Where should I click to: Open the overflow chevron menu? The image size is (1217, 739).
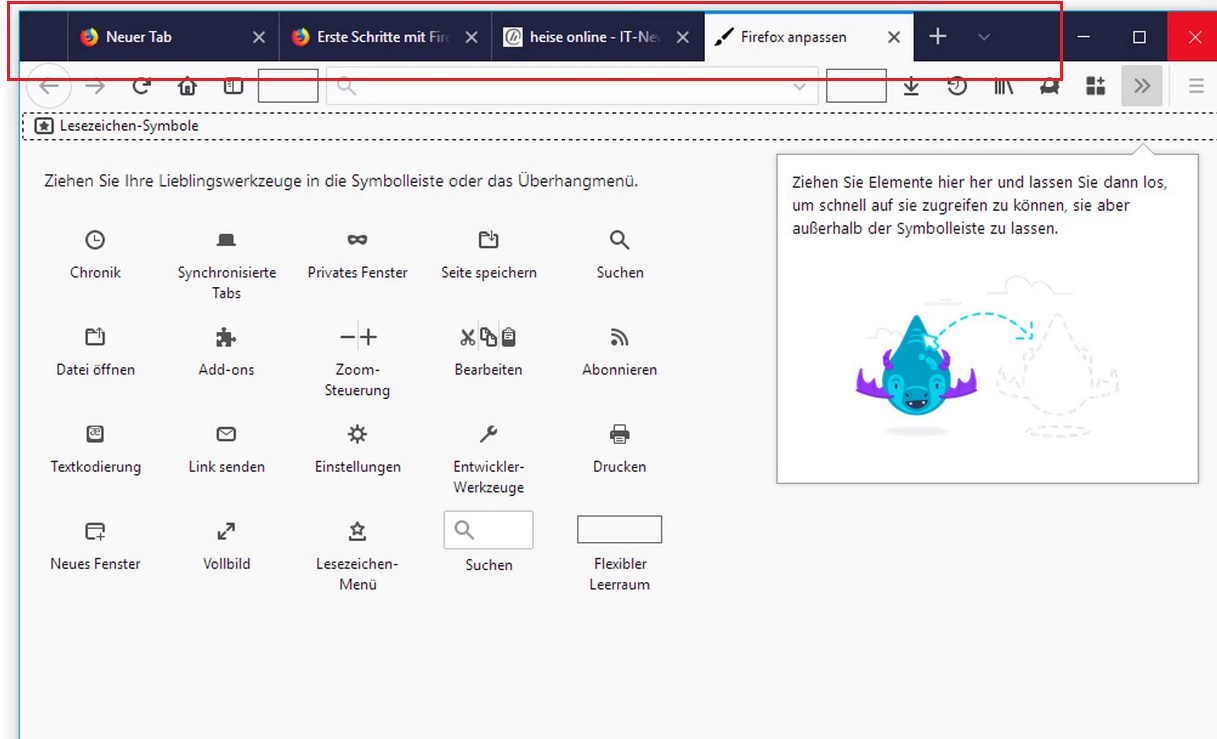pyautogui.click(x=1142, y=86)
